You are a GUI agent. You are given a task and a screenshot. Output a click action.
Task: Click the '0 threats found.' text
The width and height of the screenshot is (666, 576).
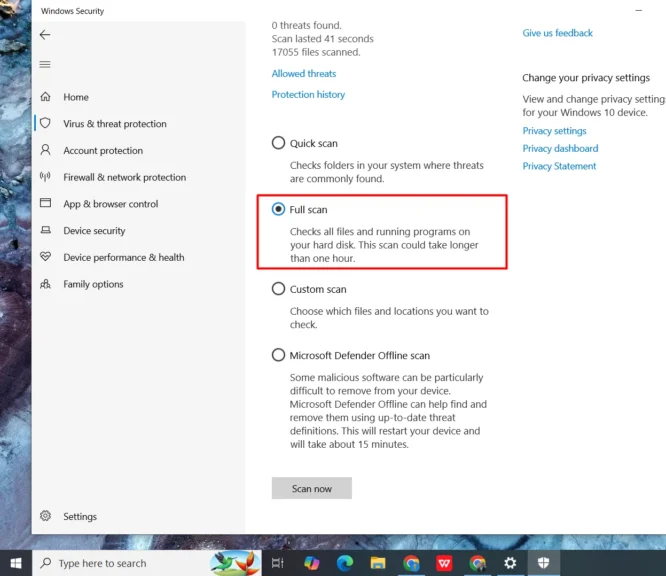point(306,25)
